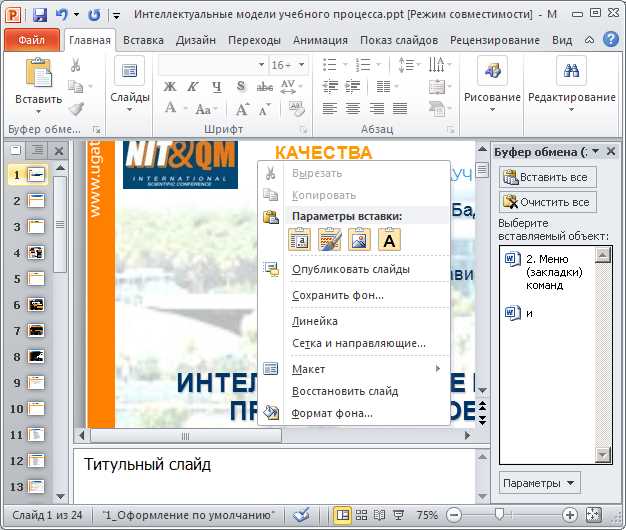Viewport: 626px width, 530px height.
Task: Toggle bold formatting button Ж
Action: click(169, 86)
